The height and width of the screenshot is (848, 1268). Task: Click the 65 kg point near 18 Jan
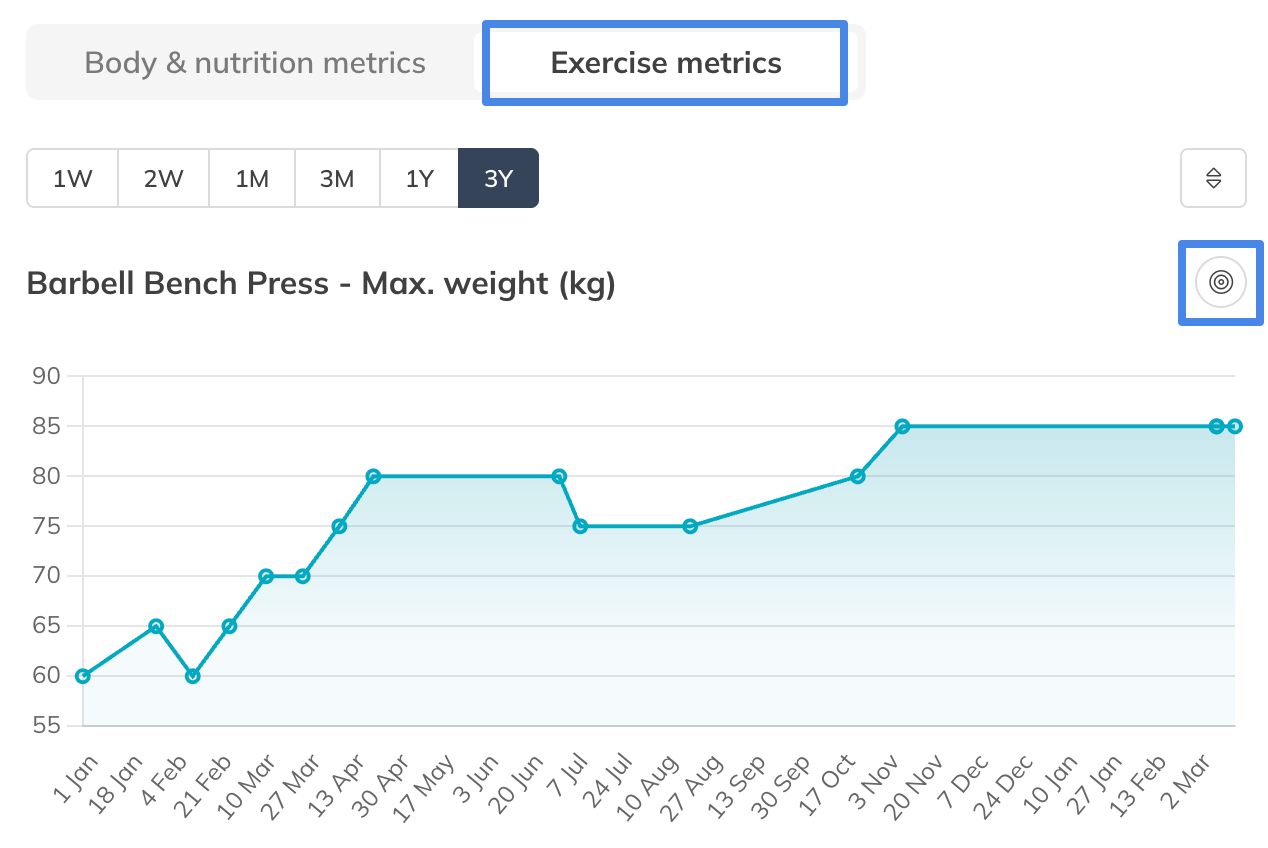click(156, 626)
